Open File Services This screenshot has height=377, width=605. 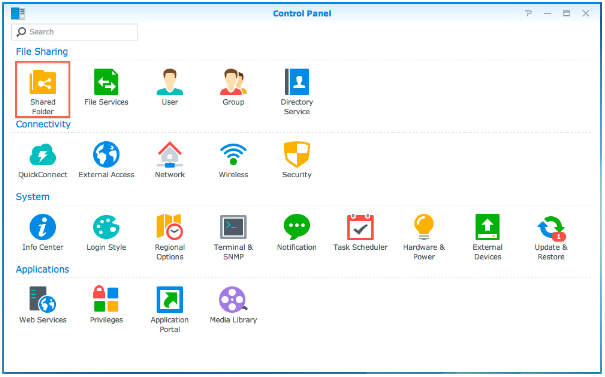click(106, 88)
